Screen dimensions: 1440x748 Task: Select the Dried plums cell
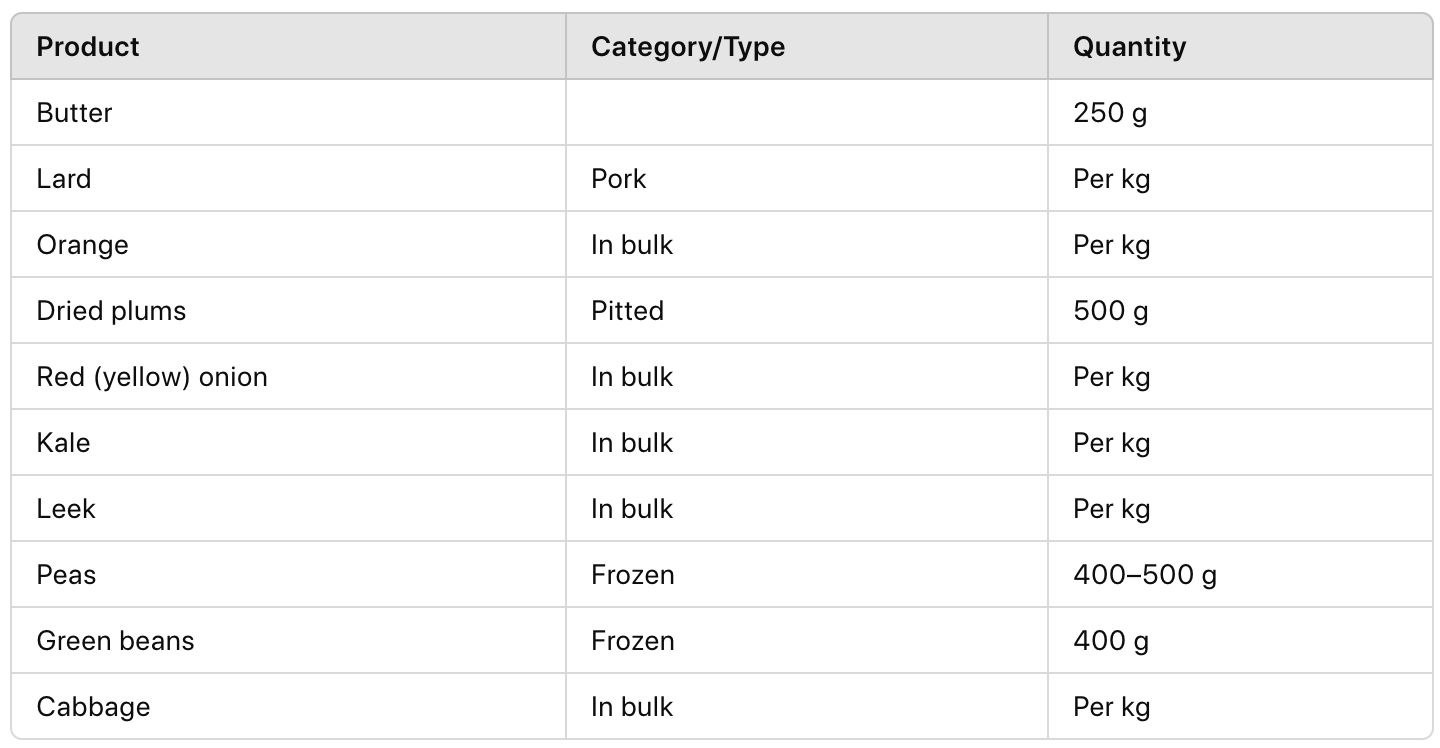click(111, 311)
